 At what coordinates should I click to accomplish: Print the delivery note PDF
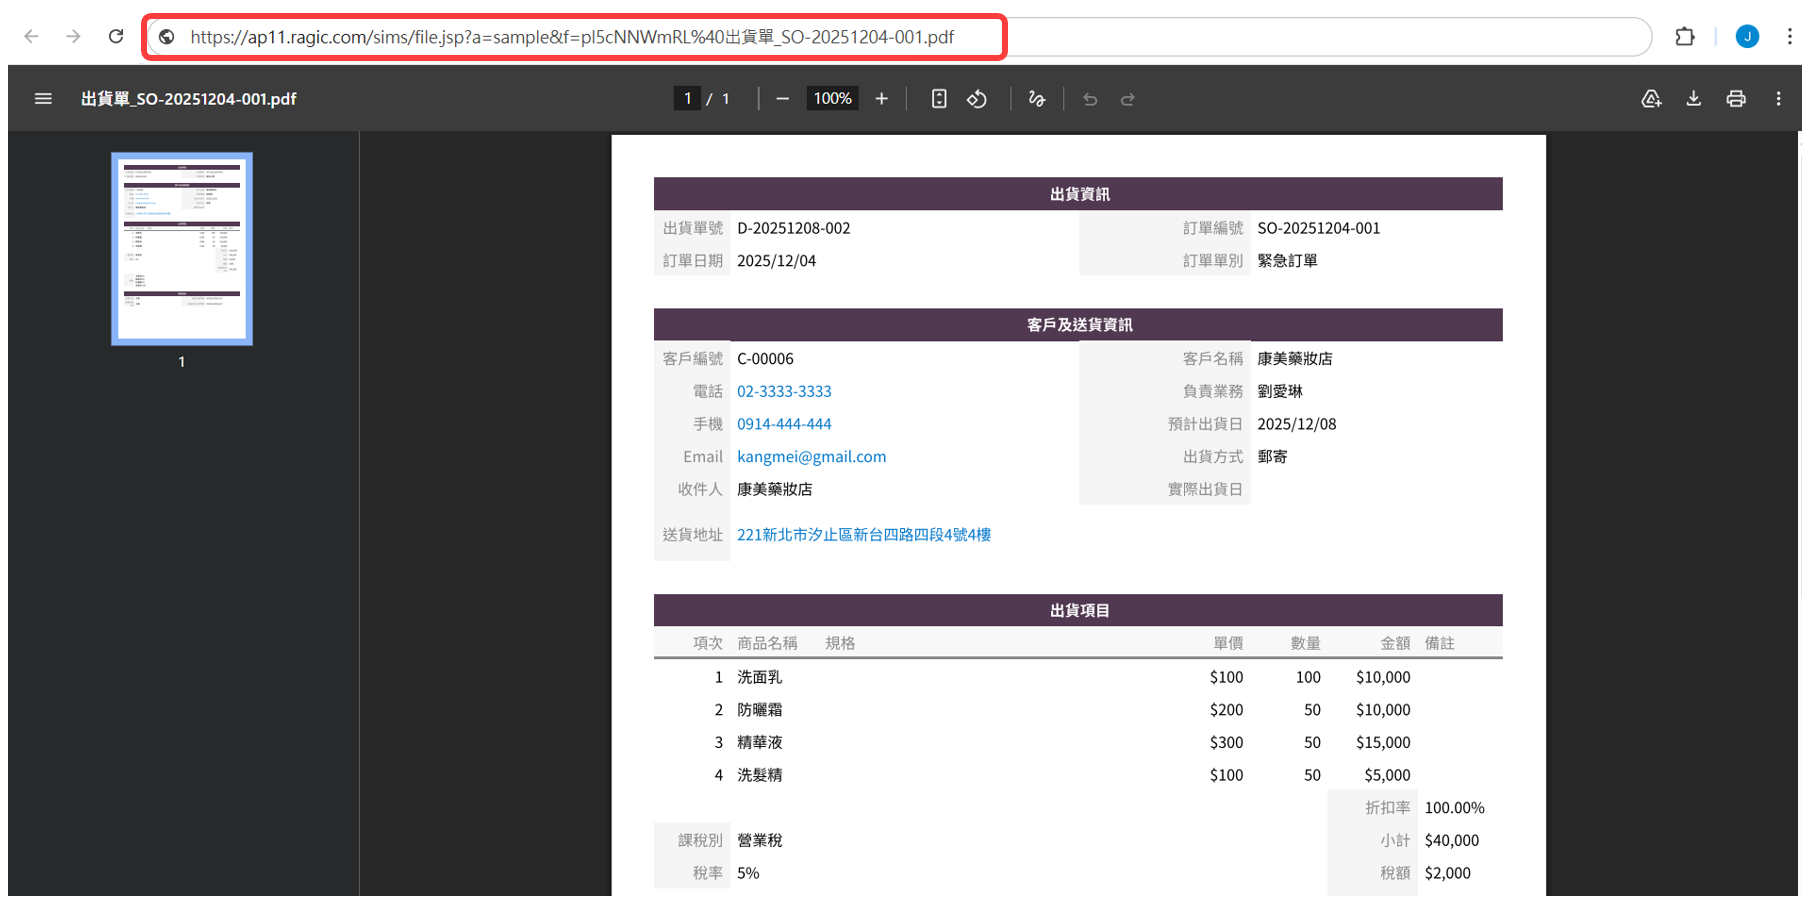(x=1736, y=99)
